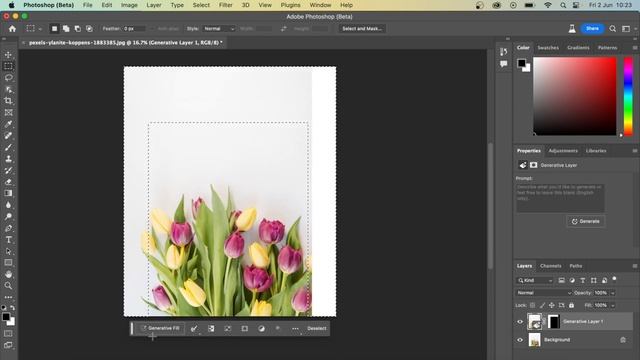Pick a color in the red color field
This screenshot has width=640, height=360.
click(x=575, y=96)
